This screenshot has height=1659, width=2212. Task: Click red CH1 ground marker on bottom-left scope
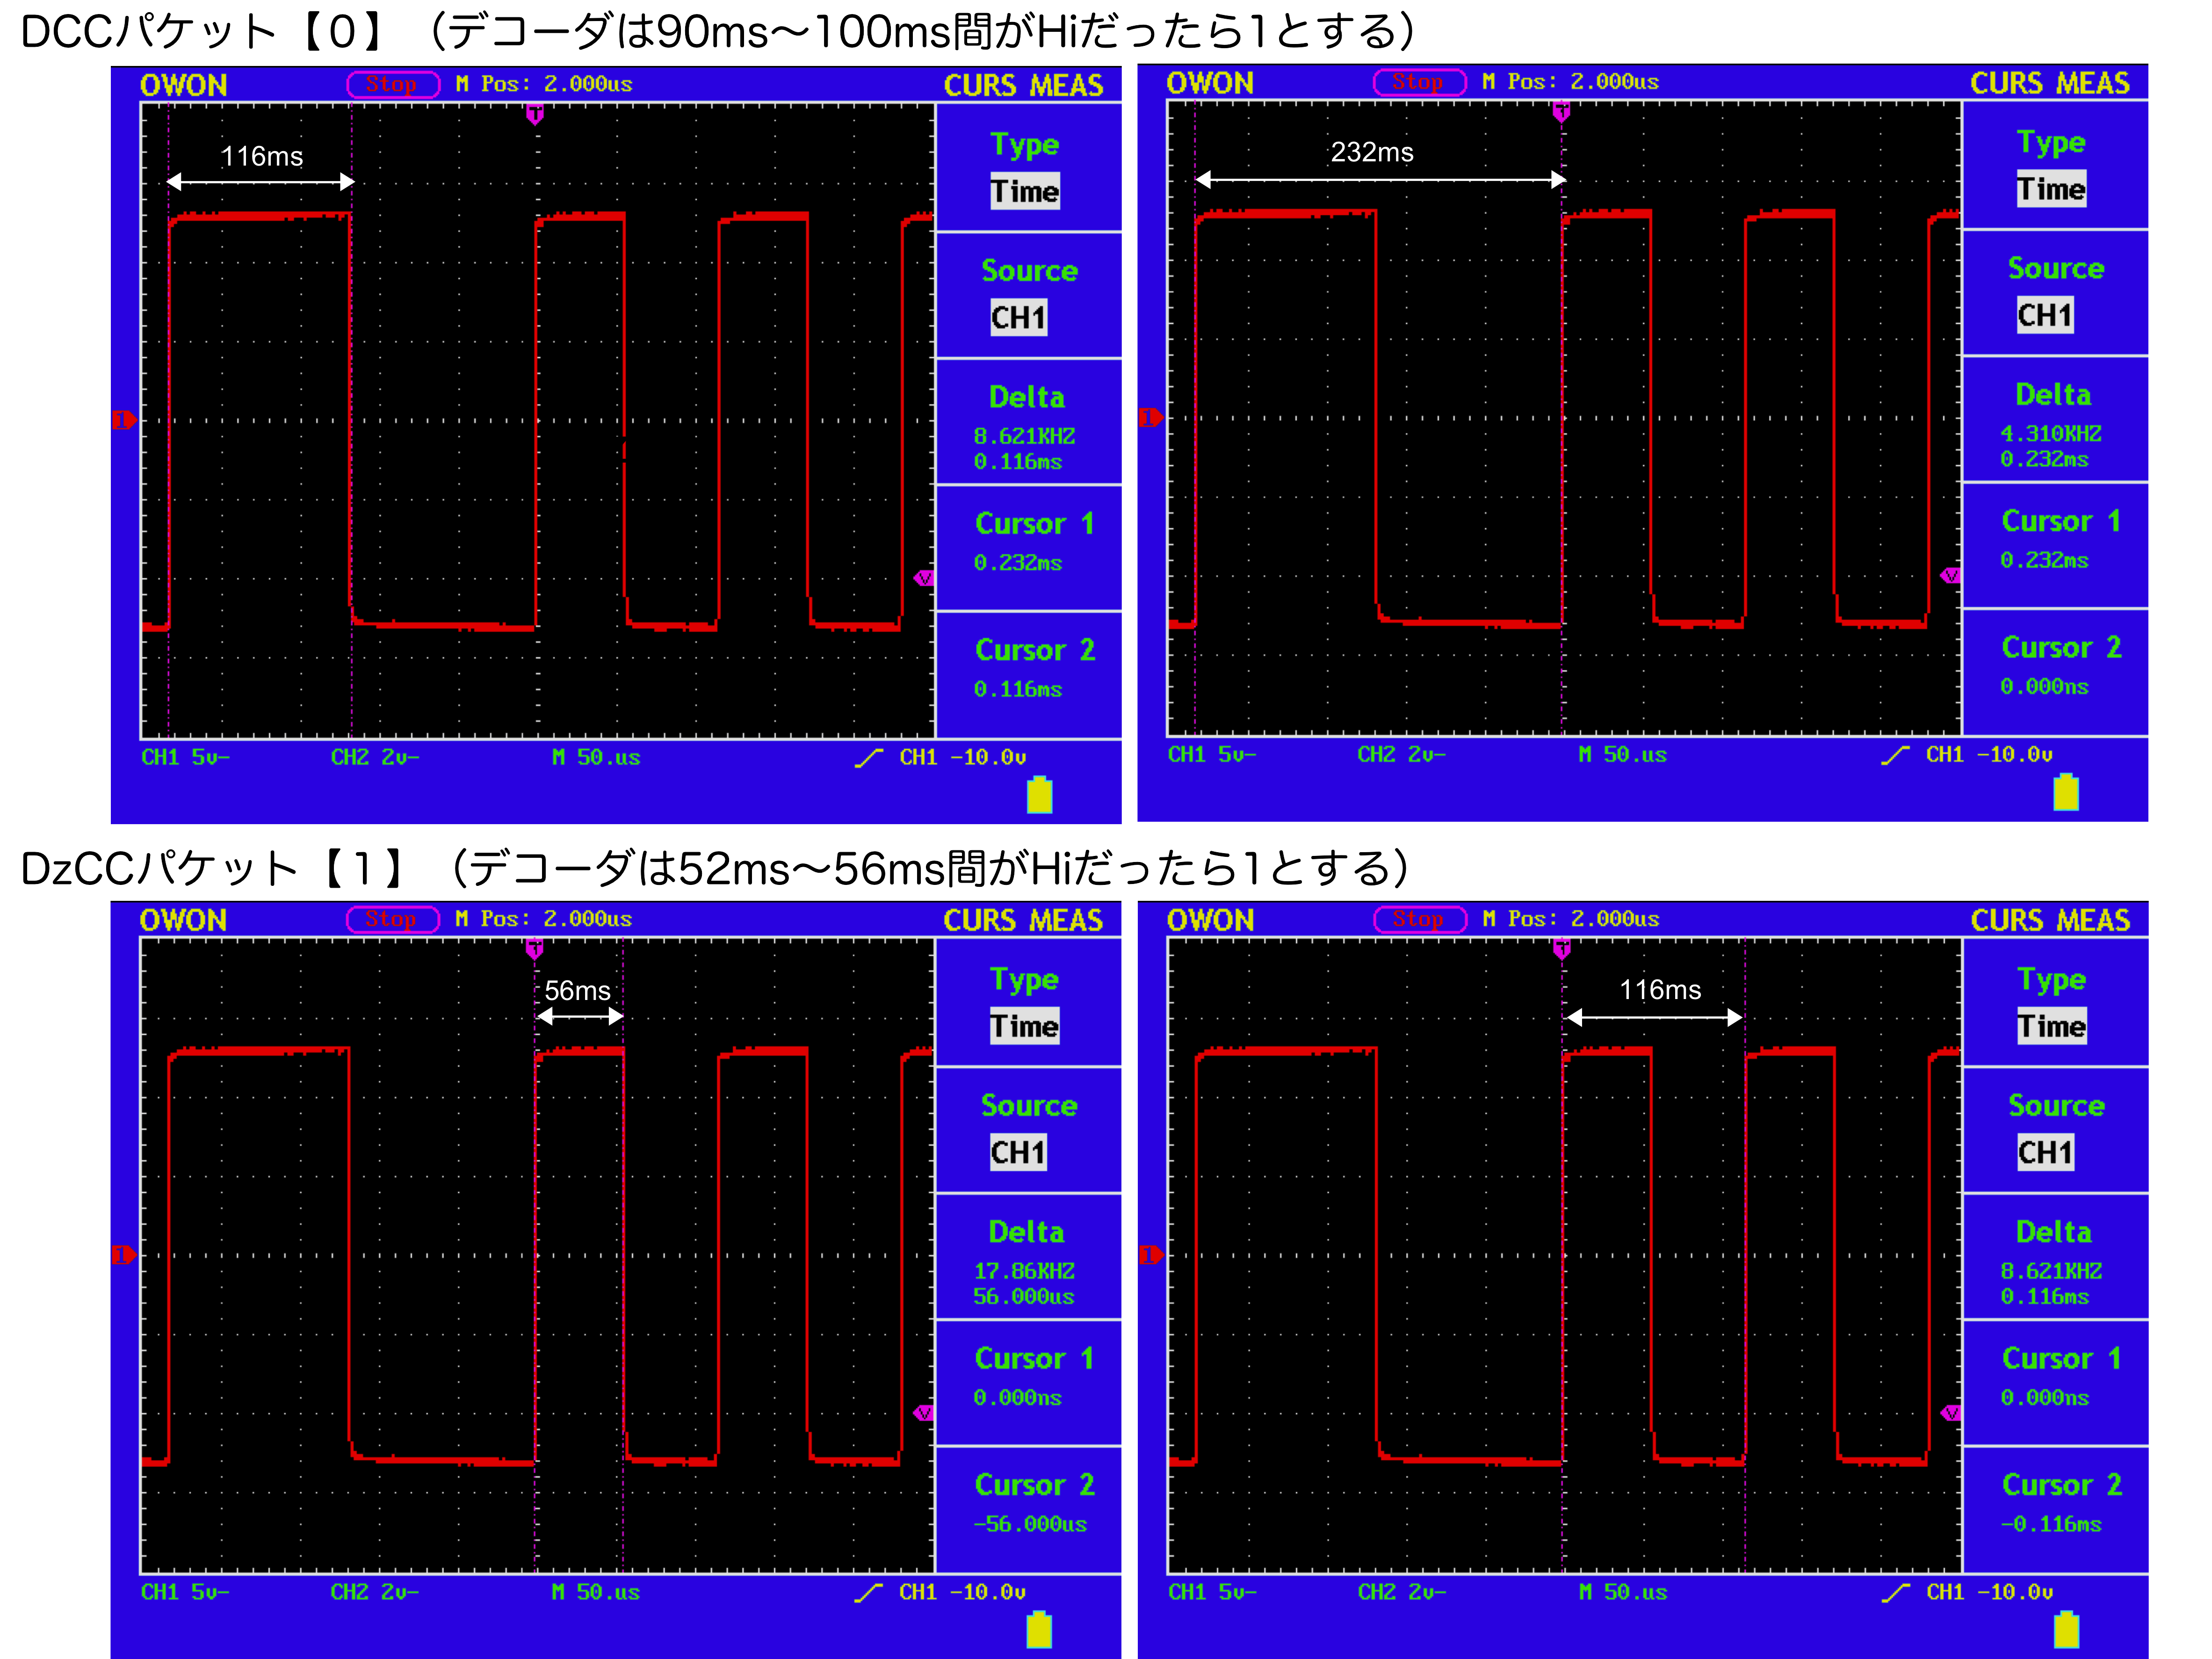[x=123, y=1254]
